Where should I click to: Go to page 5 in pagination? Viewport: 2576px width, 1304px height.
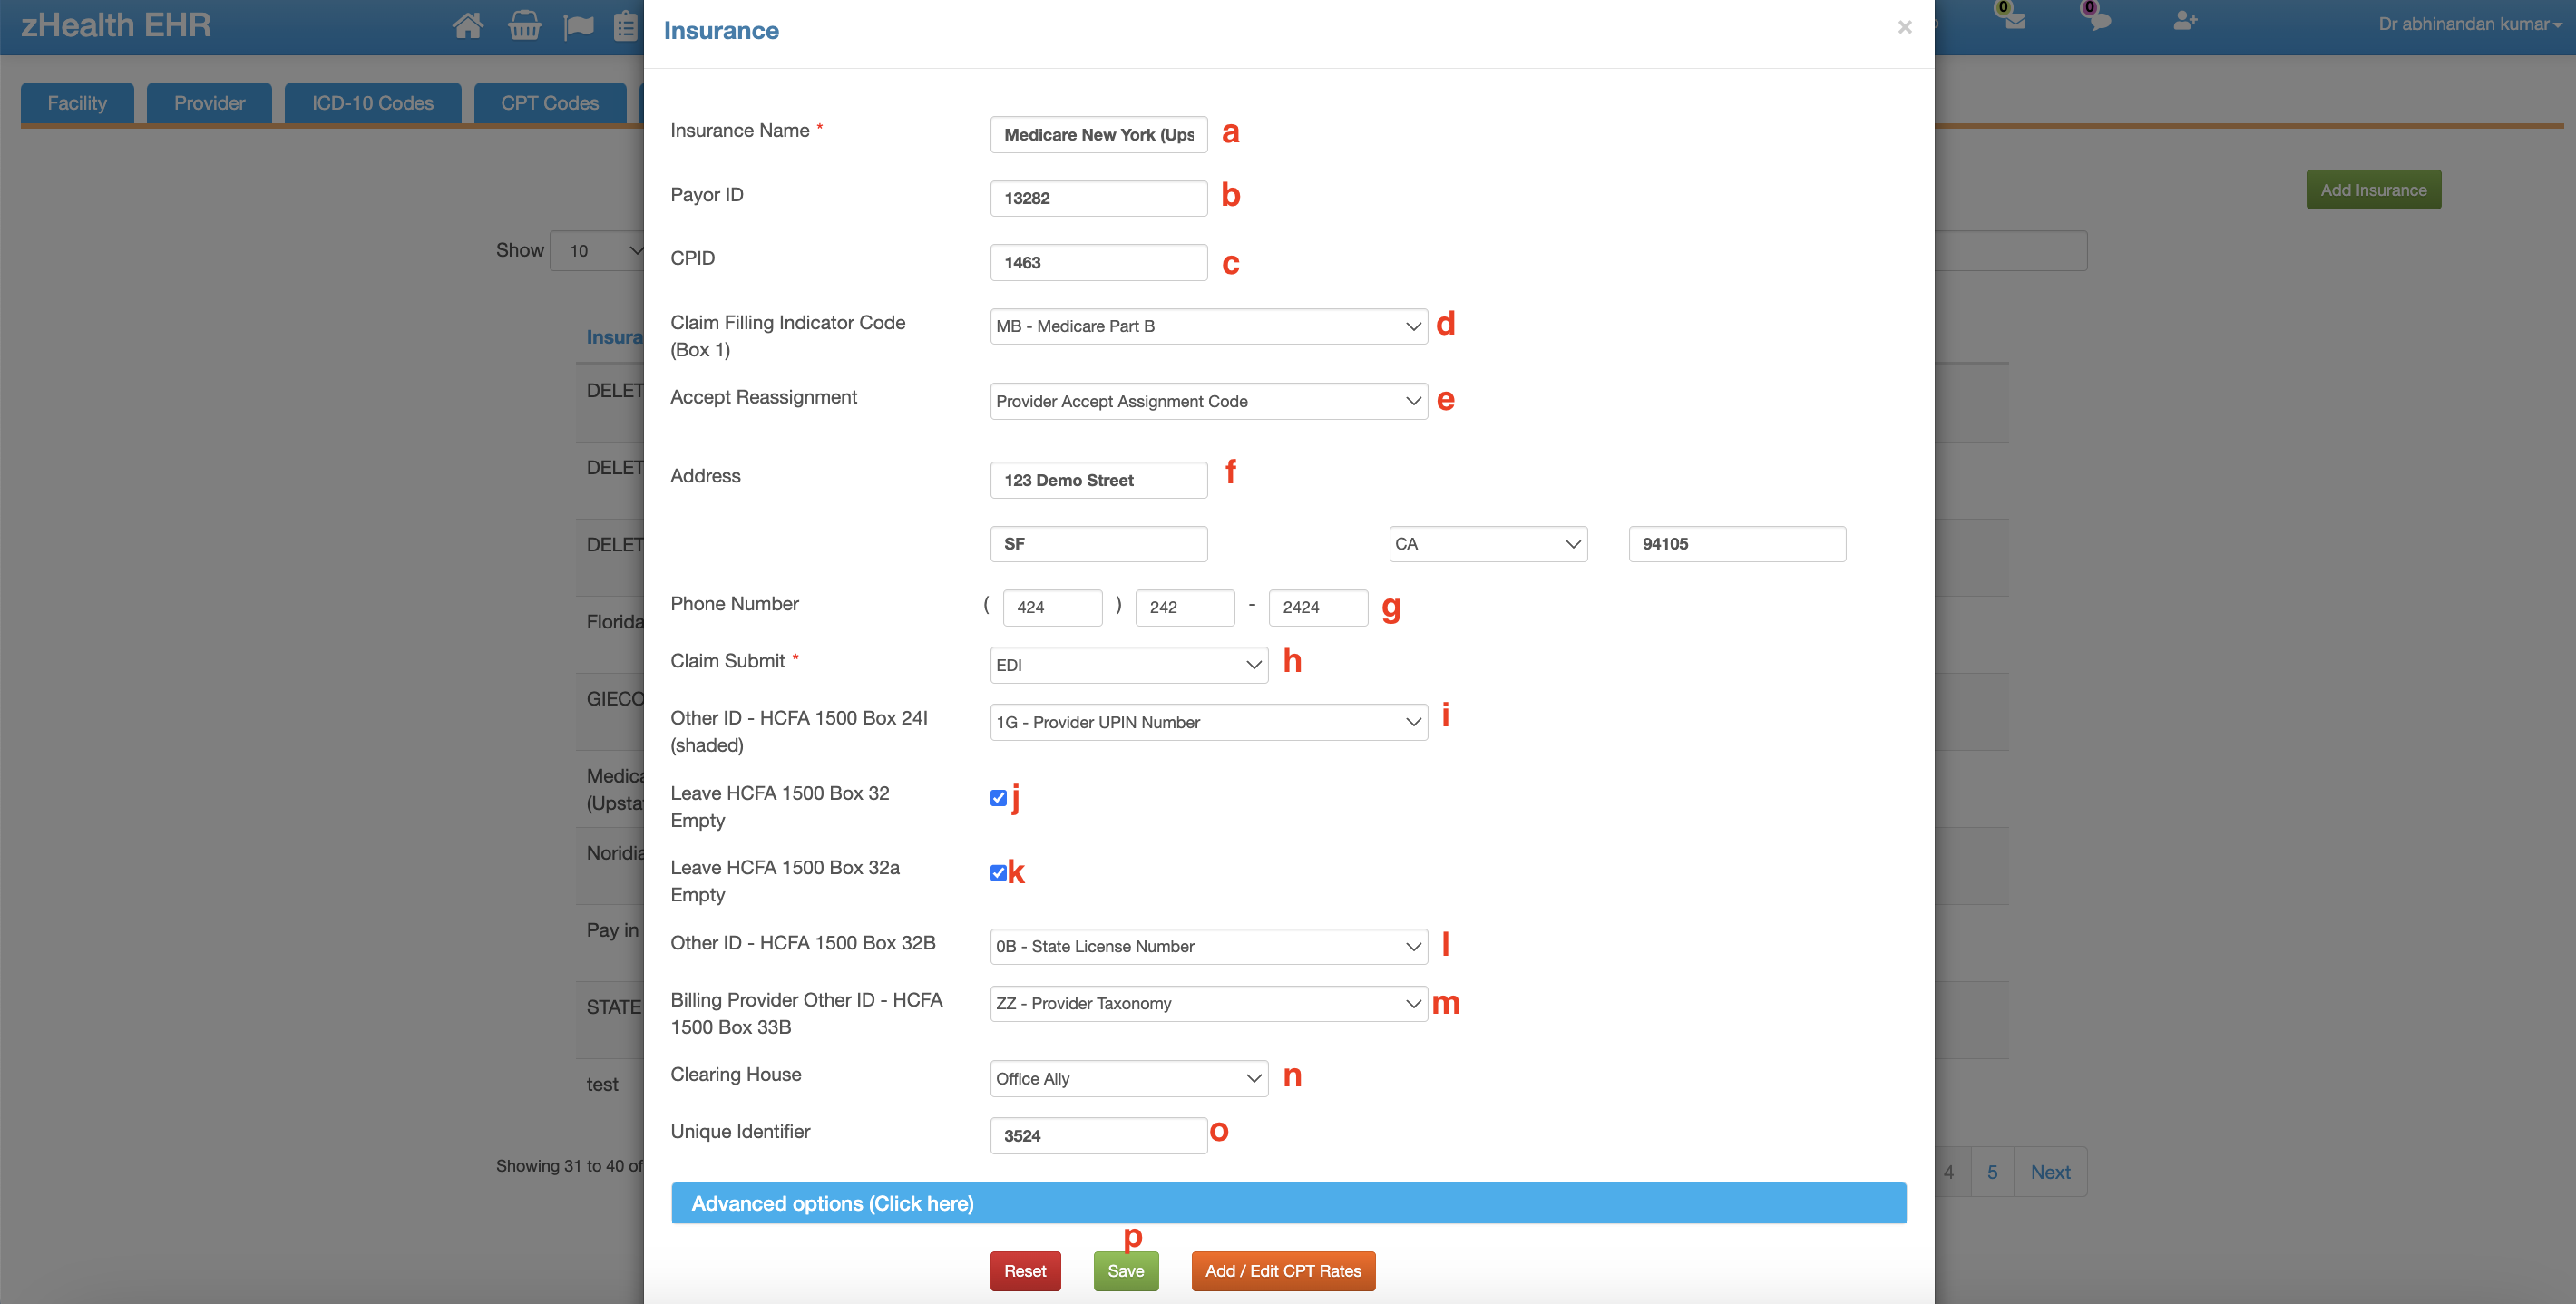[x=1992, y=1172]
